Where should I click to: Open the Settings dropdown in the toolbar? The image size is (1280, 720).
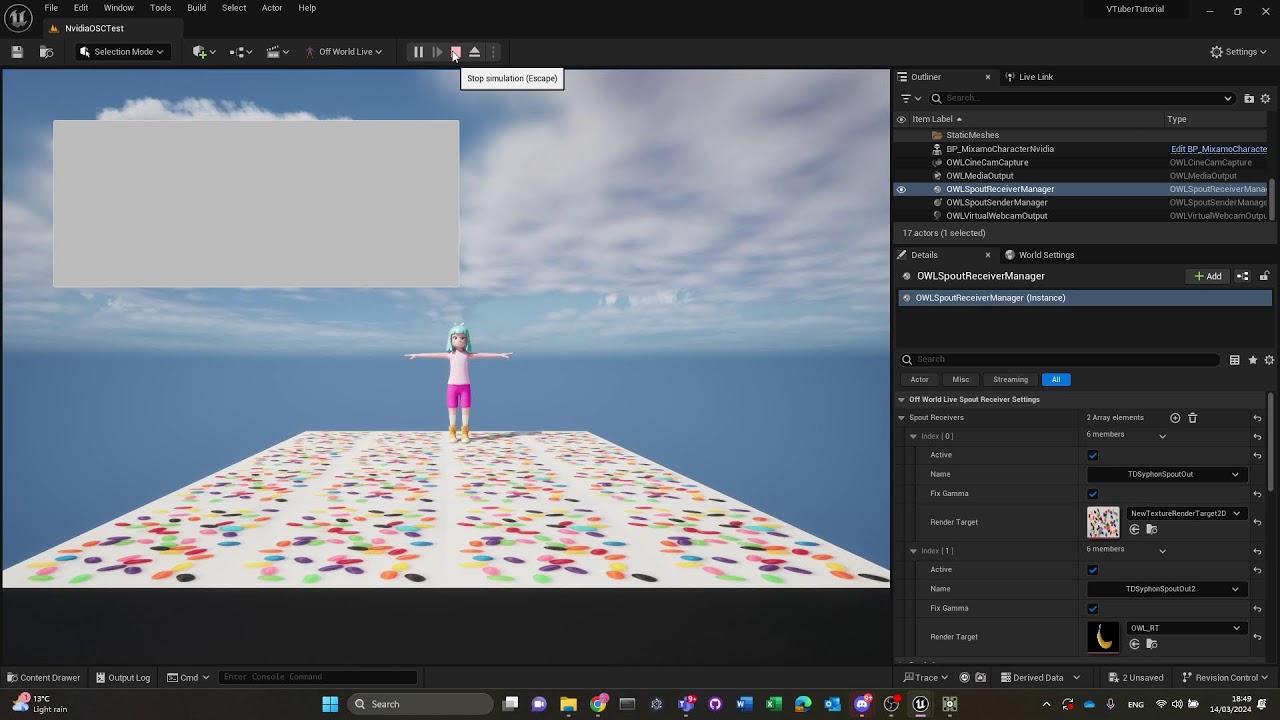[x=1238, y=52]
